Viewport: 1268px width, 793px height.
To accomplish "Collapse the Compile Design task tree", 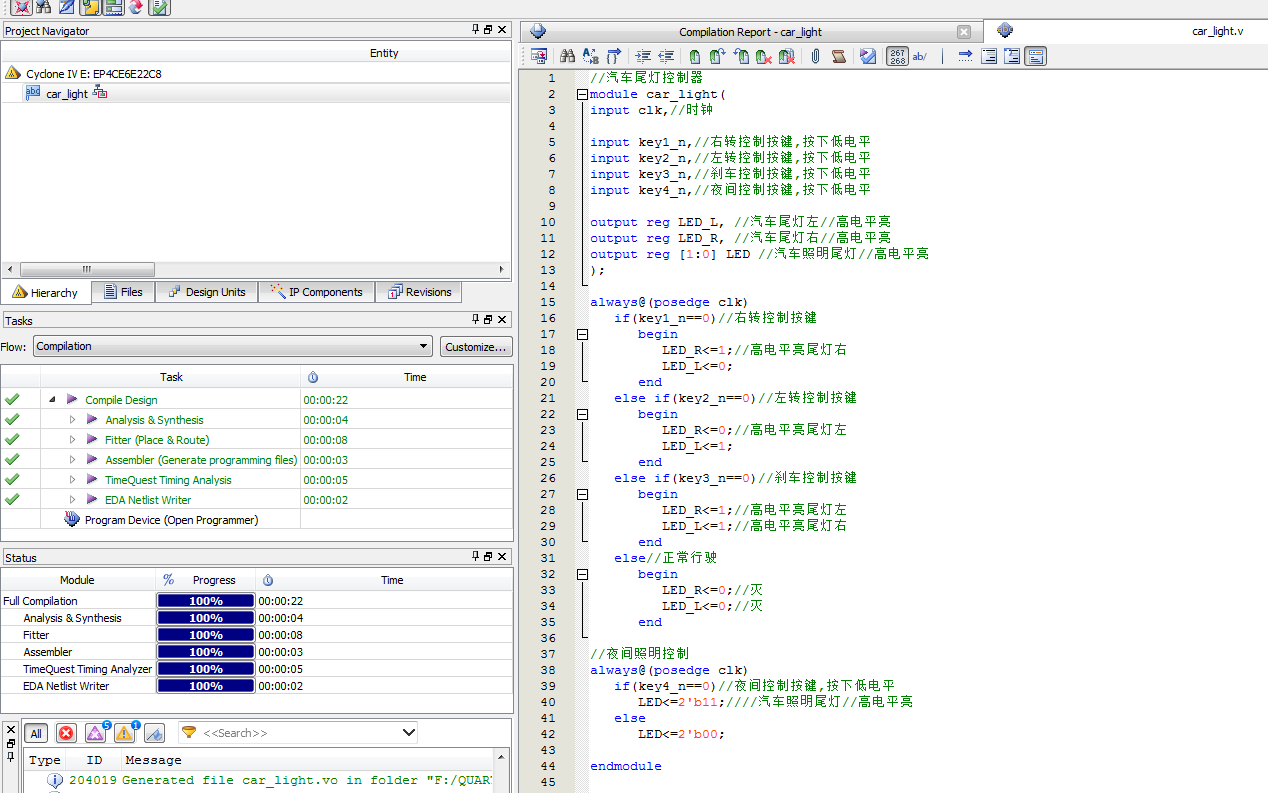I will coord(51,400).
